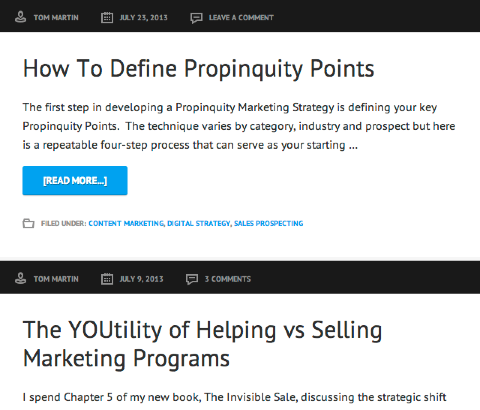480x410 pixels.
Task: Open the Sales Prospecting category link
Action: 268,223
